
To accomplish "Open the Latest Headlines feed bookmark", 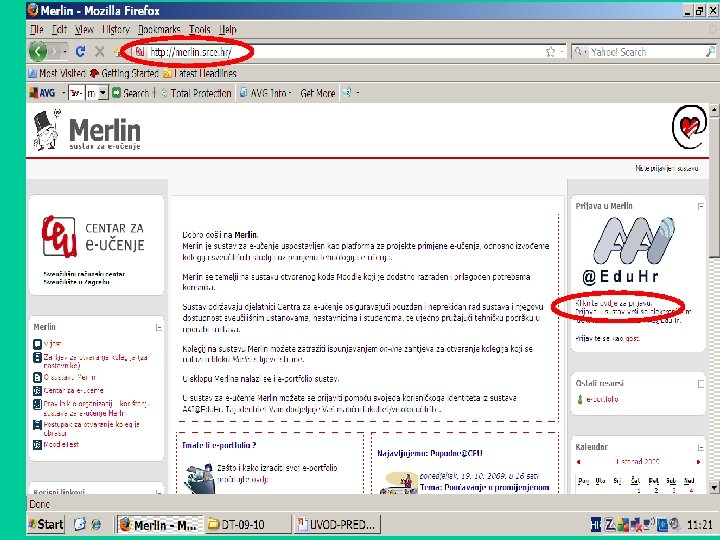I will pos(200,73).
